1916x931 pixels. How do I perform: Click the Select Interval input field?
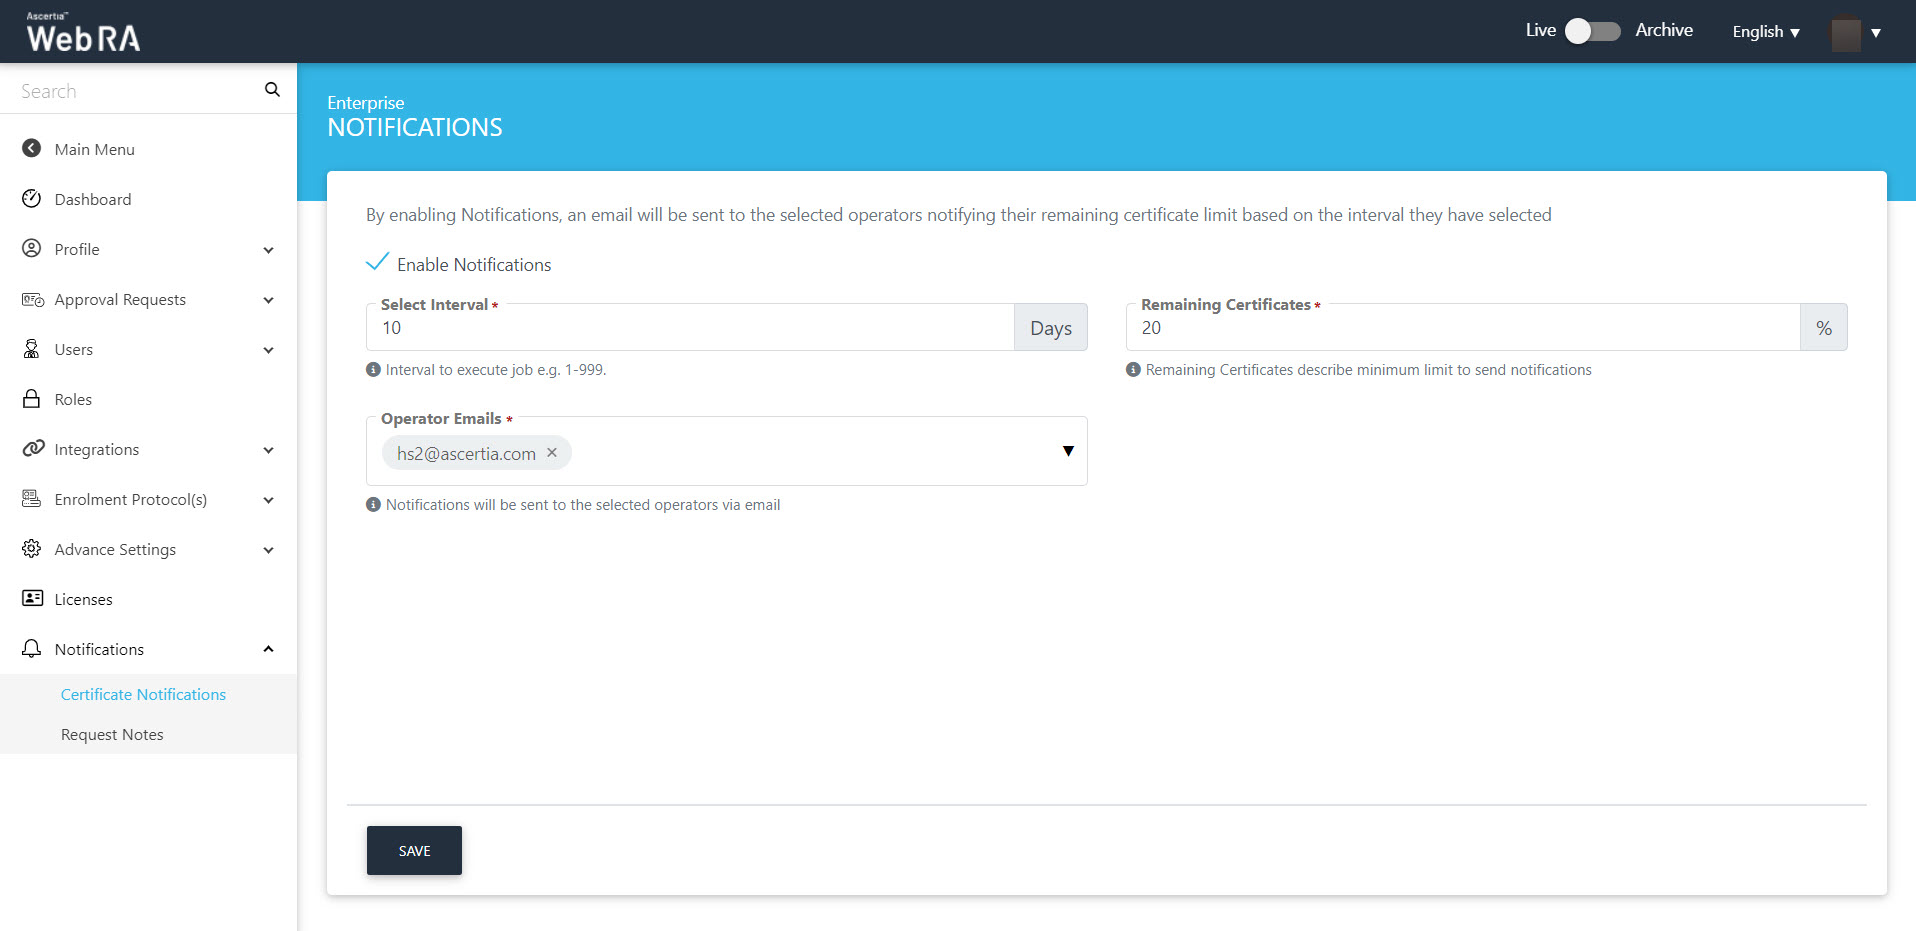[690, 328]
